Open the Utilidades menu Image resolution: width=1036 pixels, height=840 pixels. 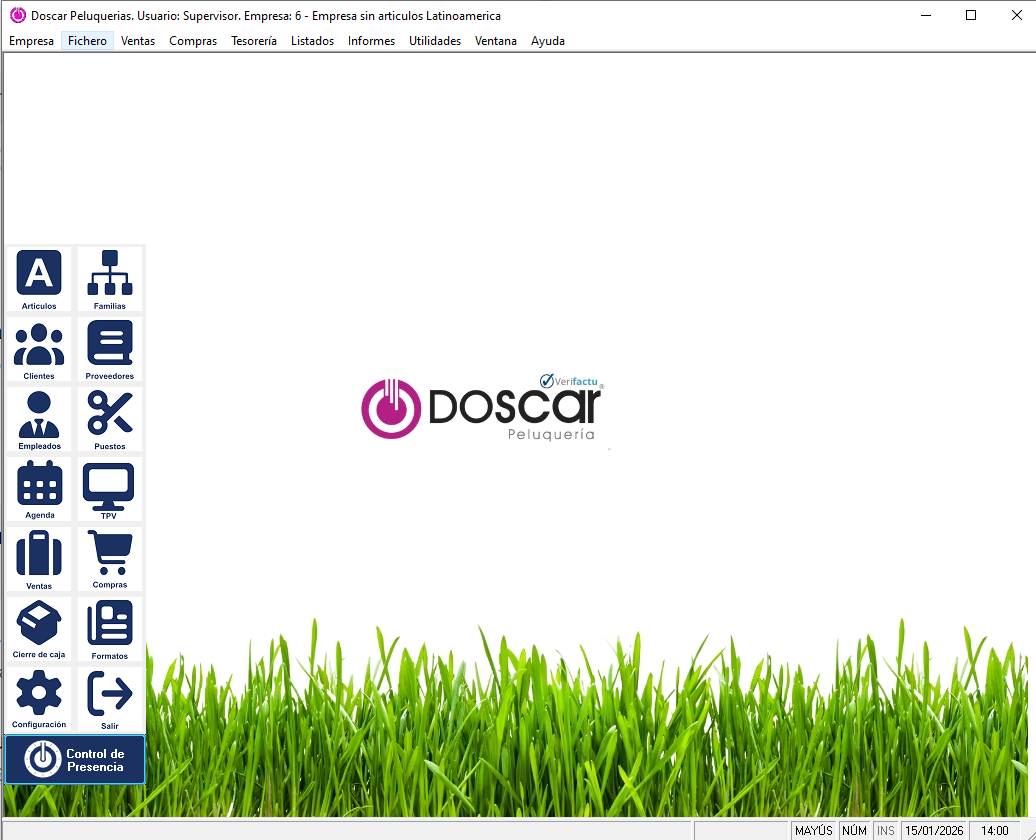pos(435,41)
